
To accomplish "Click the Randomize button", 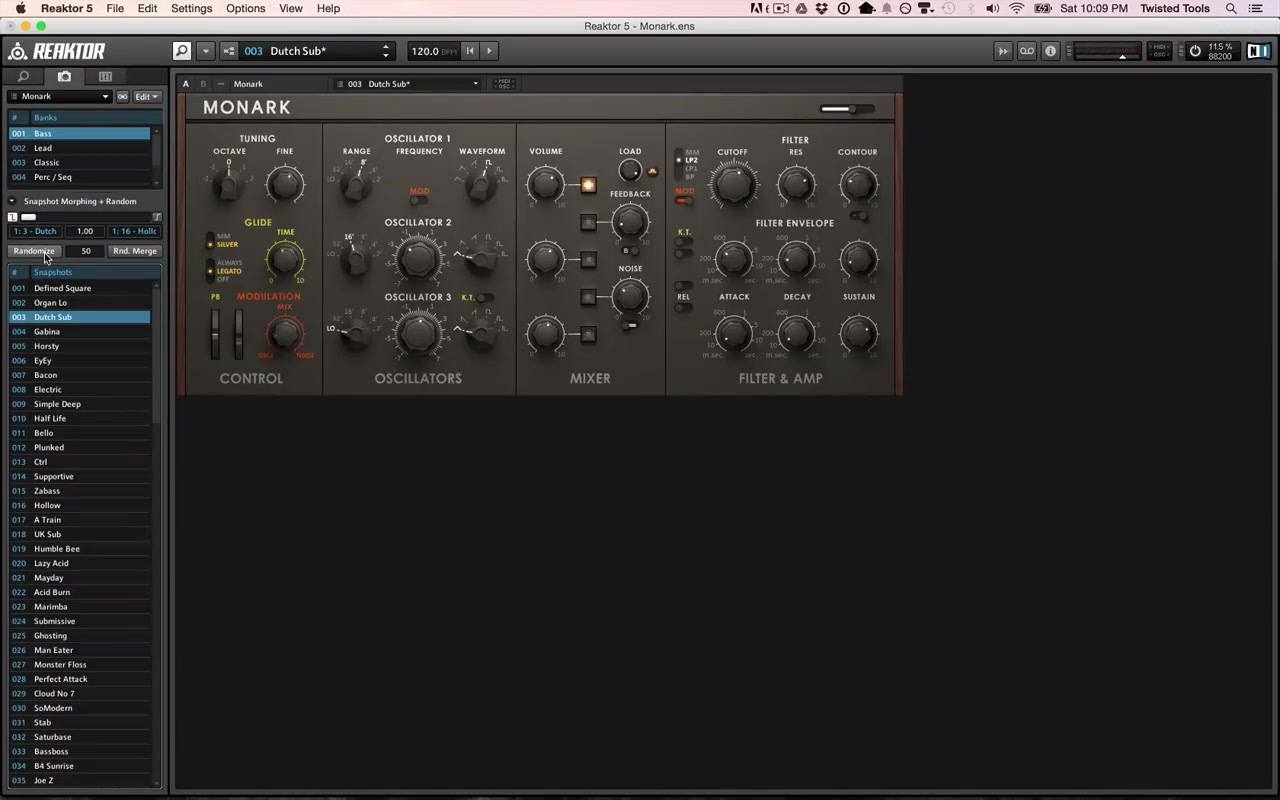I will (x=34, y=251).
